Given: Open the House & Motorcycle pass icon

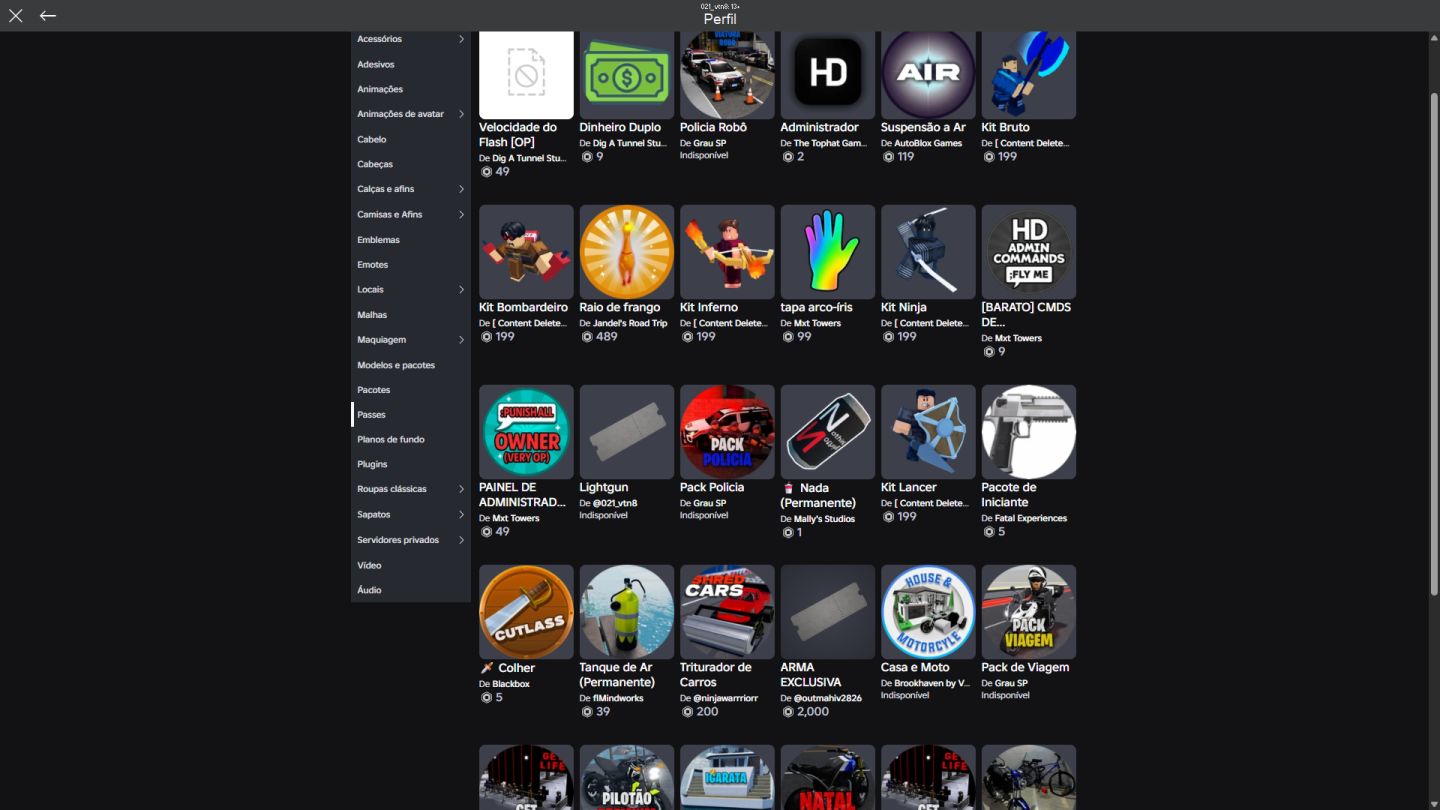Looking at the screenshot, I should point(928,612).
